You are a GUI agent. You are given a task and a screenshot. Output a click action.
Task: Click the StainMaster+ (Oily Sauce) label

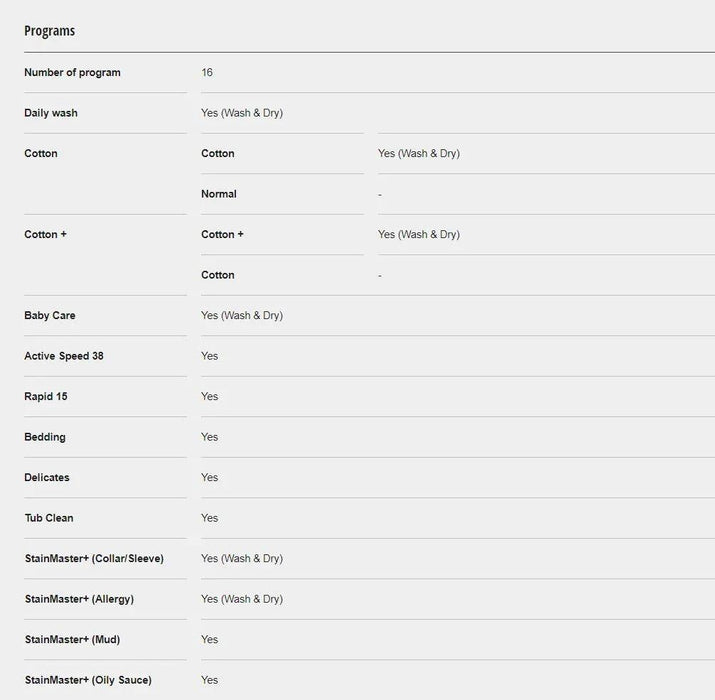point(88,680)
